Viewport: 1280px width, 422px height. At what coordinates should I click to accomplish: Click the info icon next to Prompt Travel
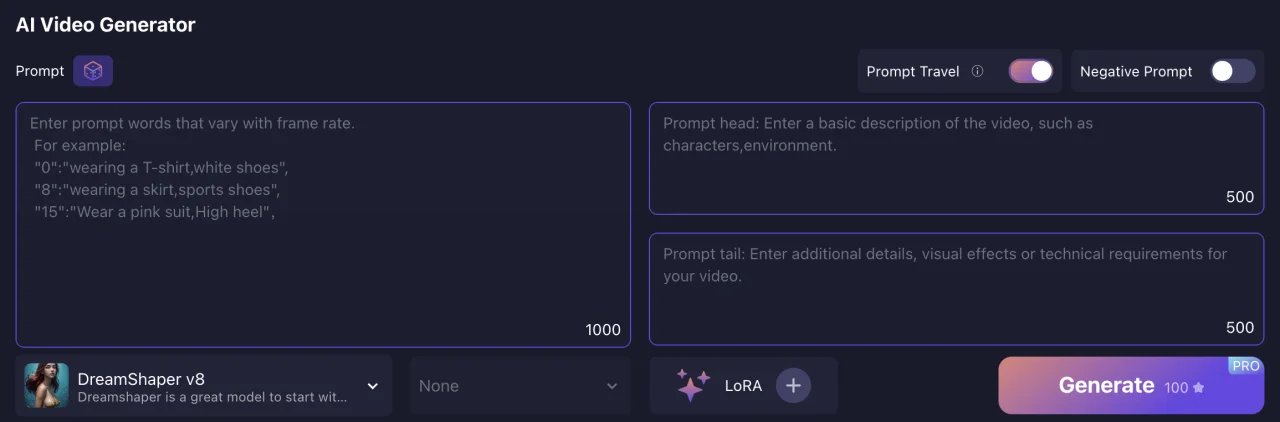[x=977, y=72]
